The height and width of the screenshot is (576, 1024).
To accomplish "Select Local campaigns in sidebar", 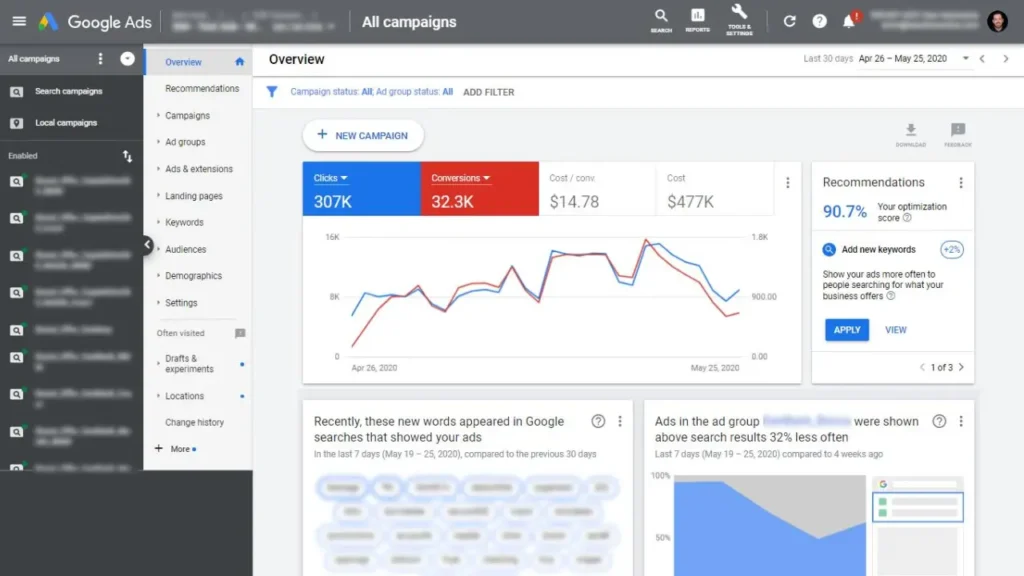I will point(66,123).
